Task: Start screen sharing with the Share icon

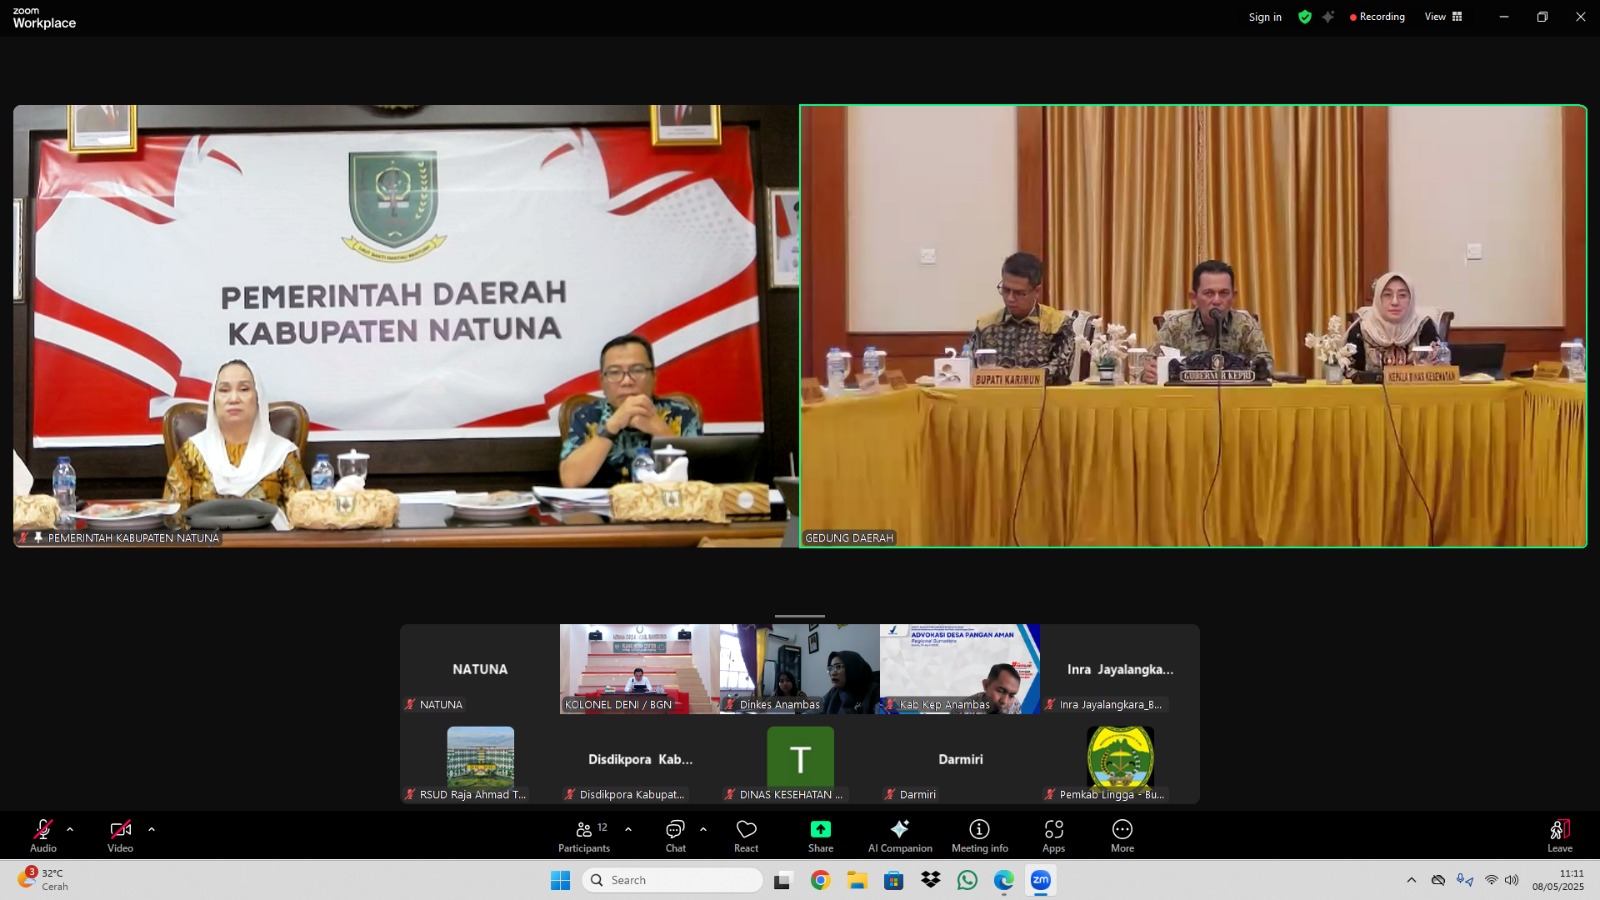Action: 820,834
